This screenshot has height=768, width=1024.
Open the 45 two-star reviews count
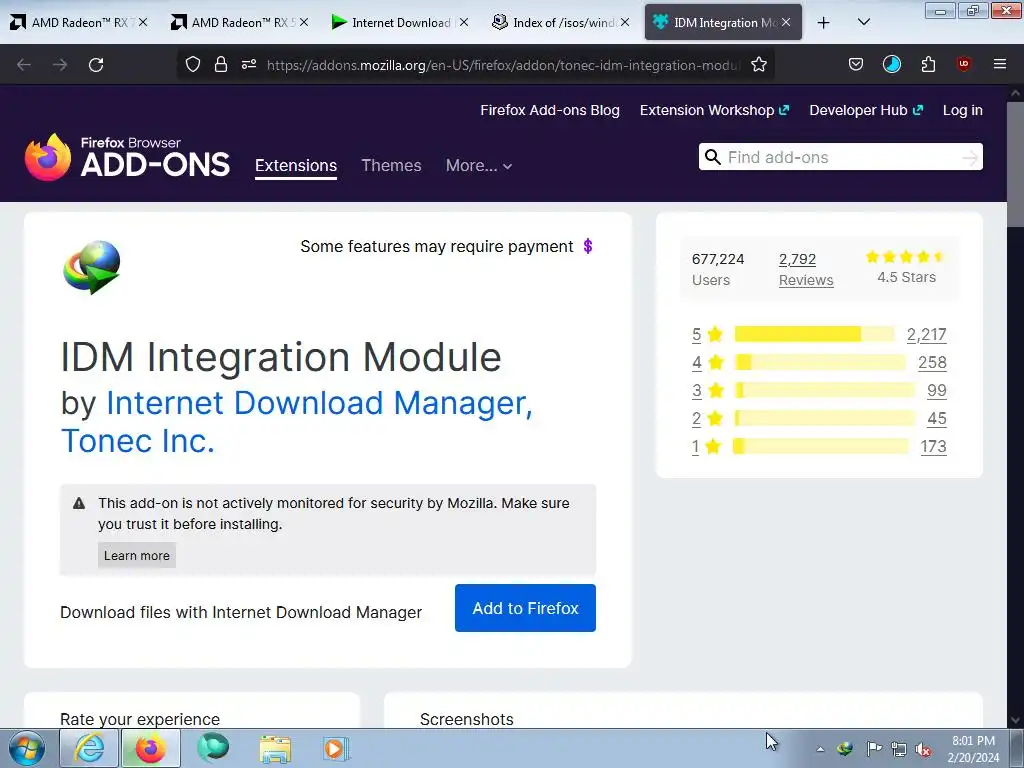coord(936,419)
